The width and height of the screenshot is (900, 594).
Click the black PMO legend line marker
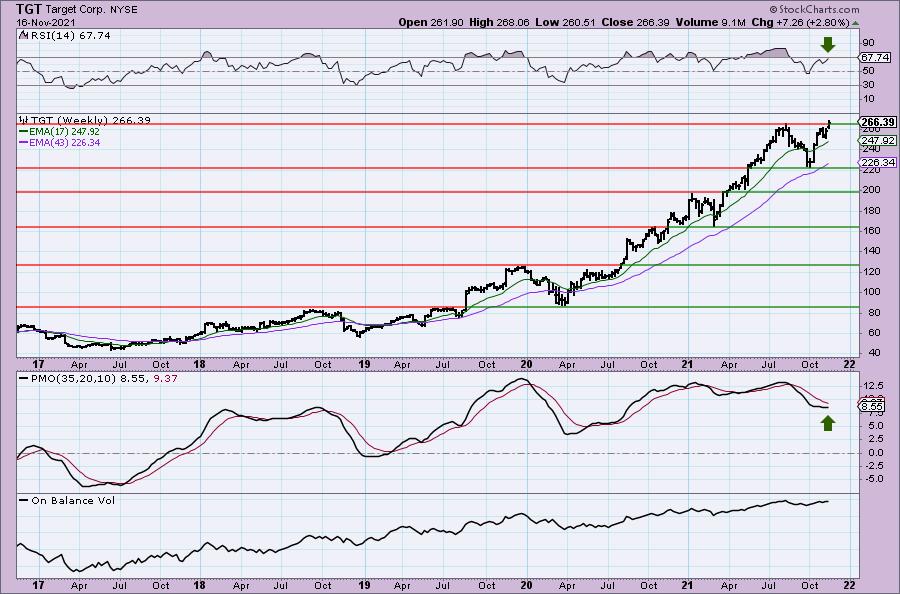(23, 379)
